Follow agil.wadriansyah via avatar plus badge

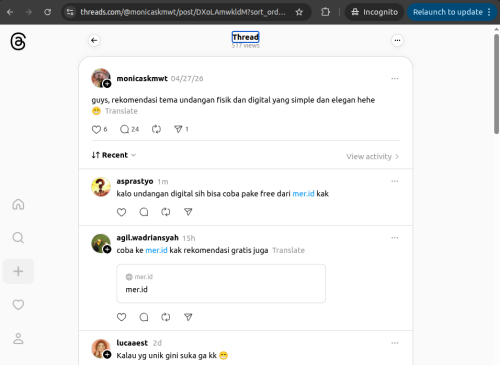pos(107,249)
